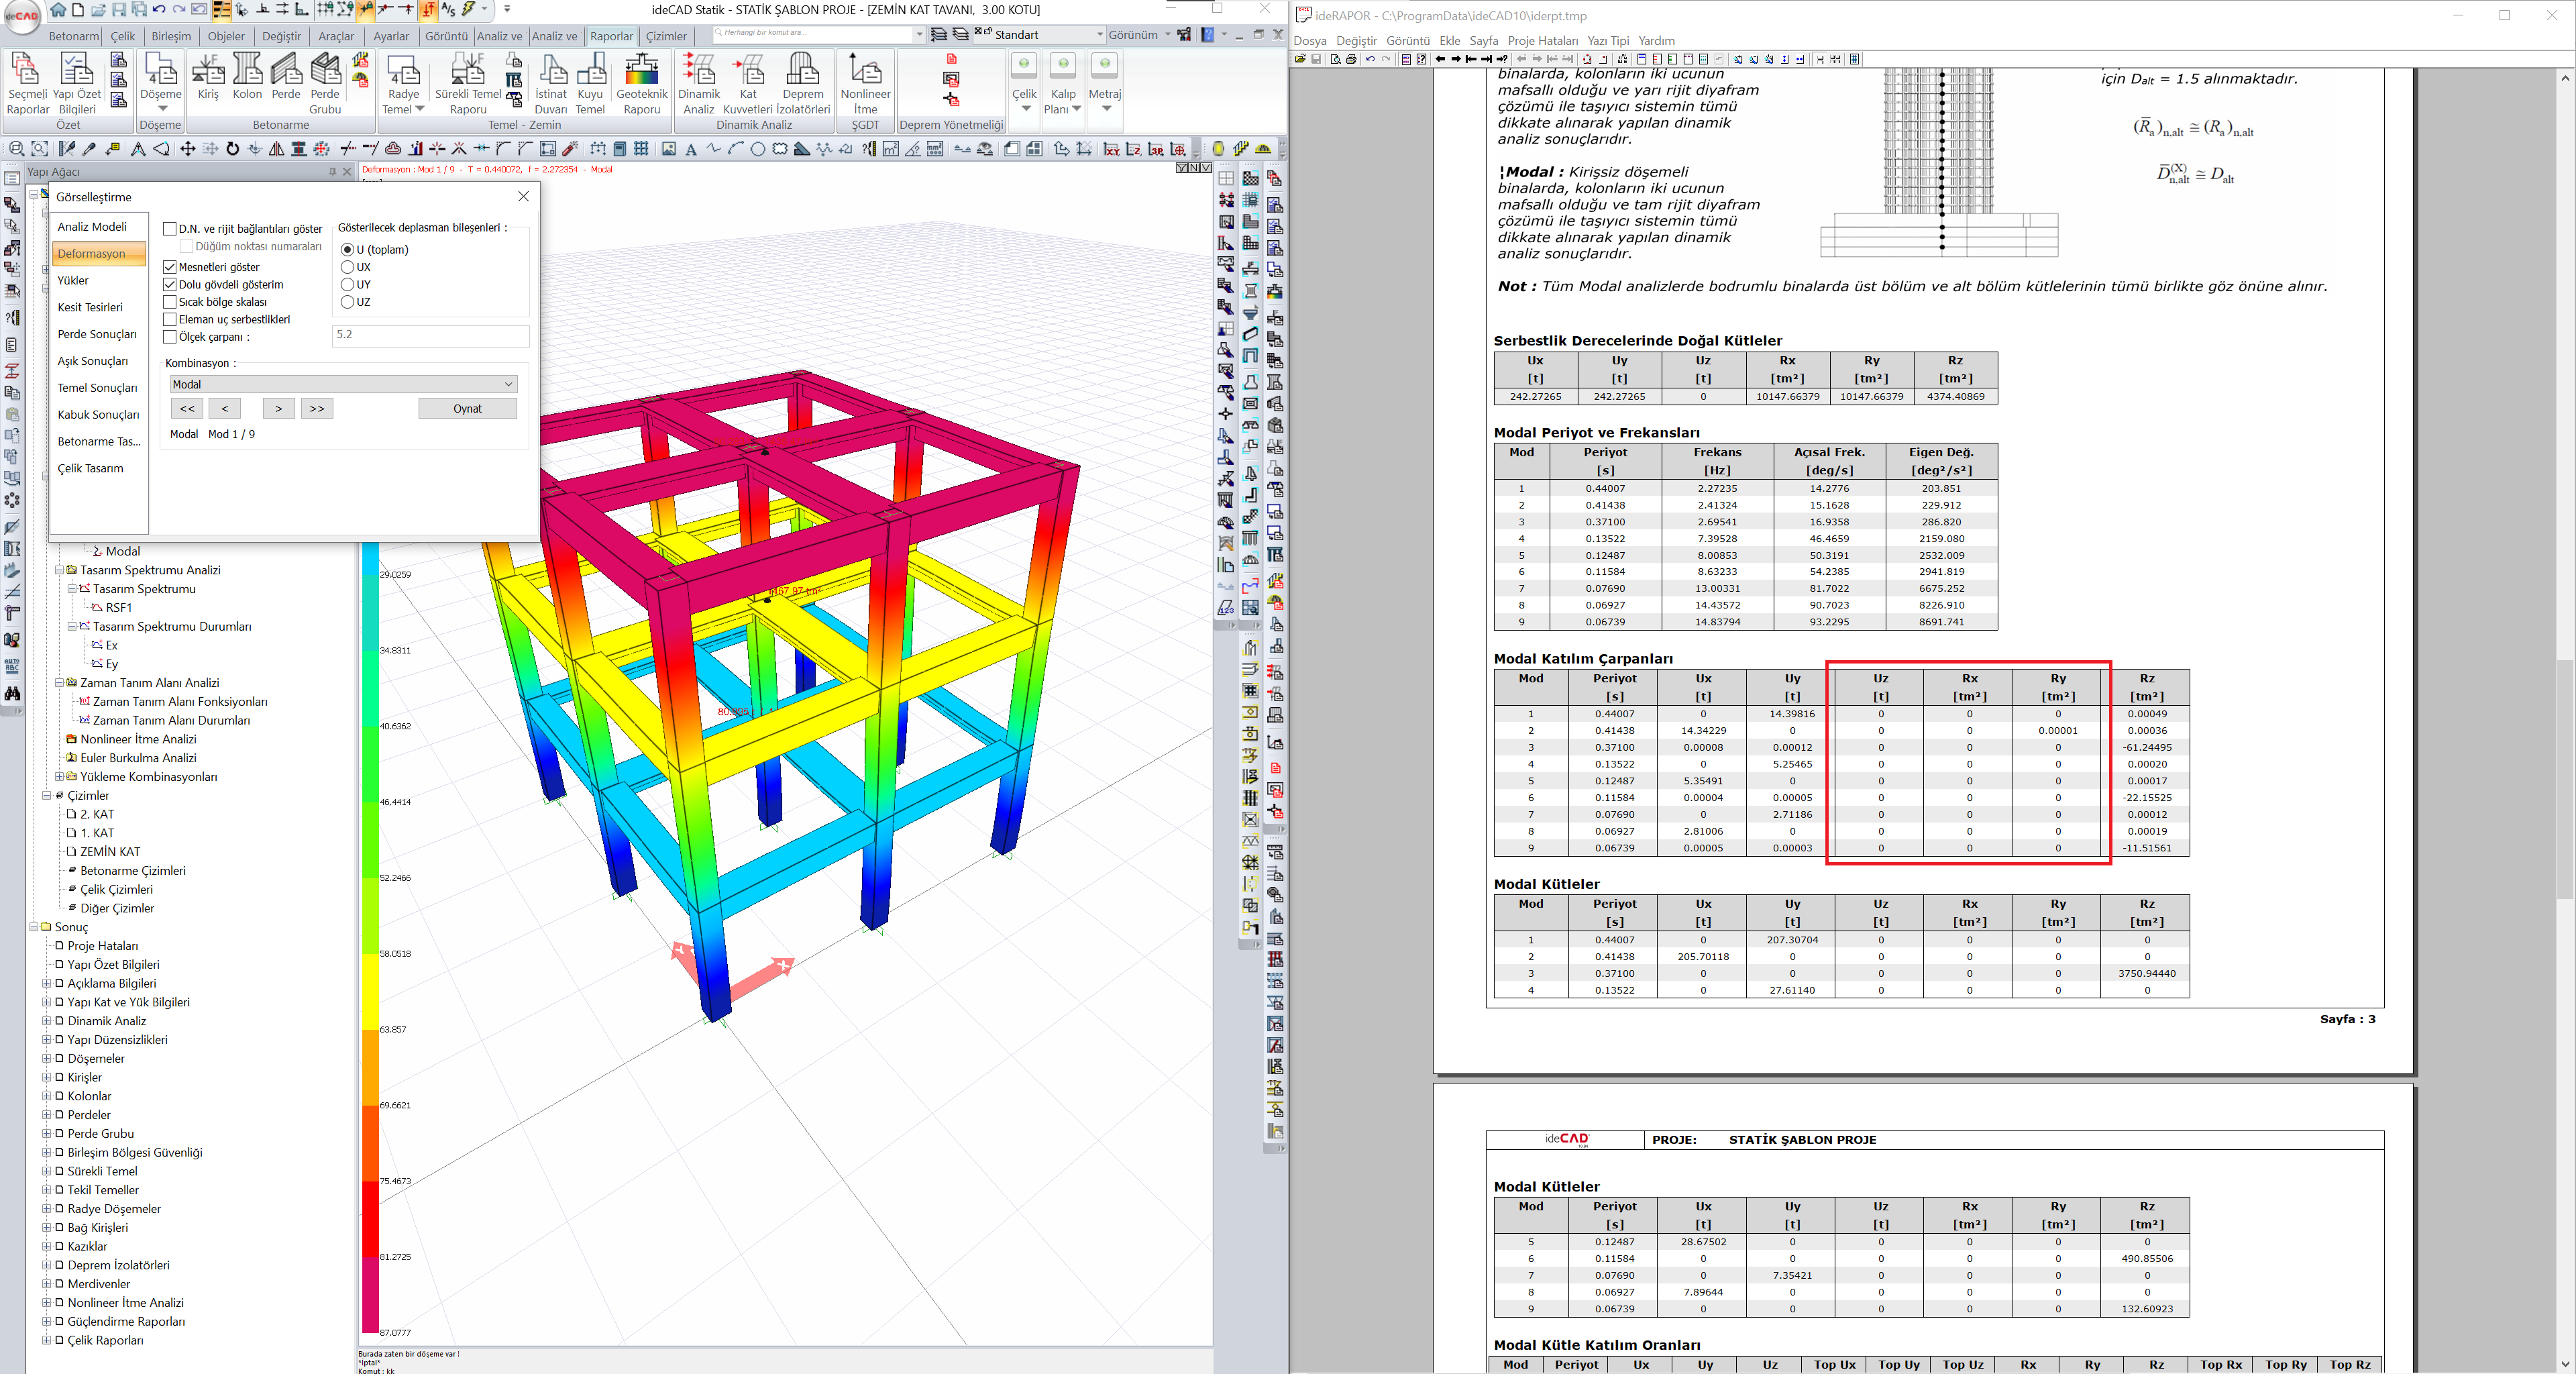Click the > next mode button

[x=279, y=408]
